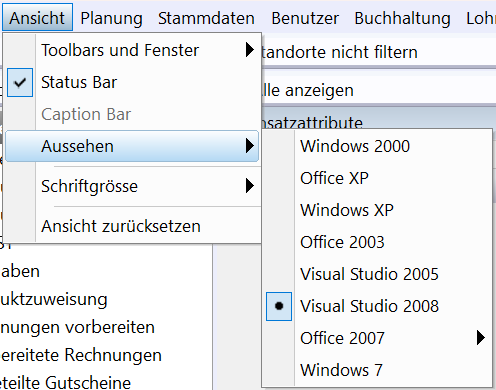Viewport: 496px width, 390px height.
Task: Open the Ansicht menu
Action: click(37, 18)
